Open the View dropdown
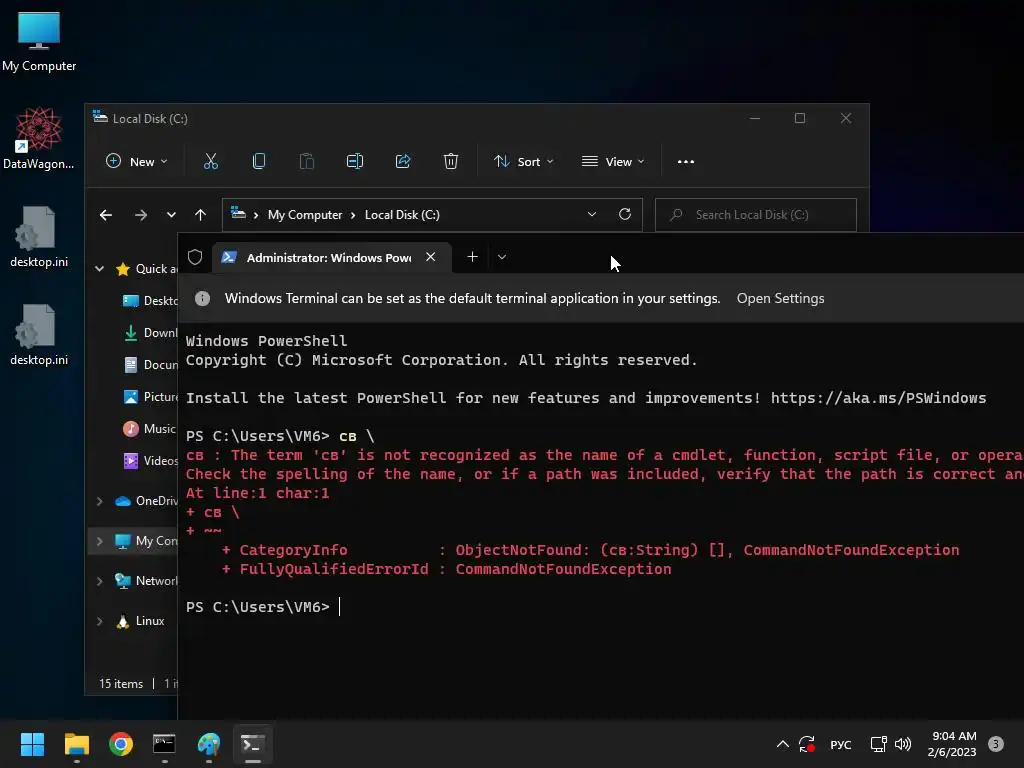 click(x=613, y=161)
